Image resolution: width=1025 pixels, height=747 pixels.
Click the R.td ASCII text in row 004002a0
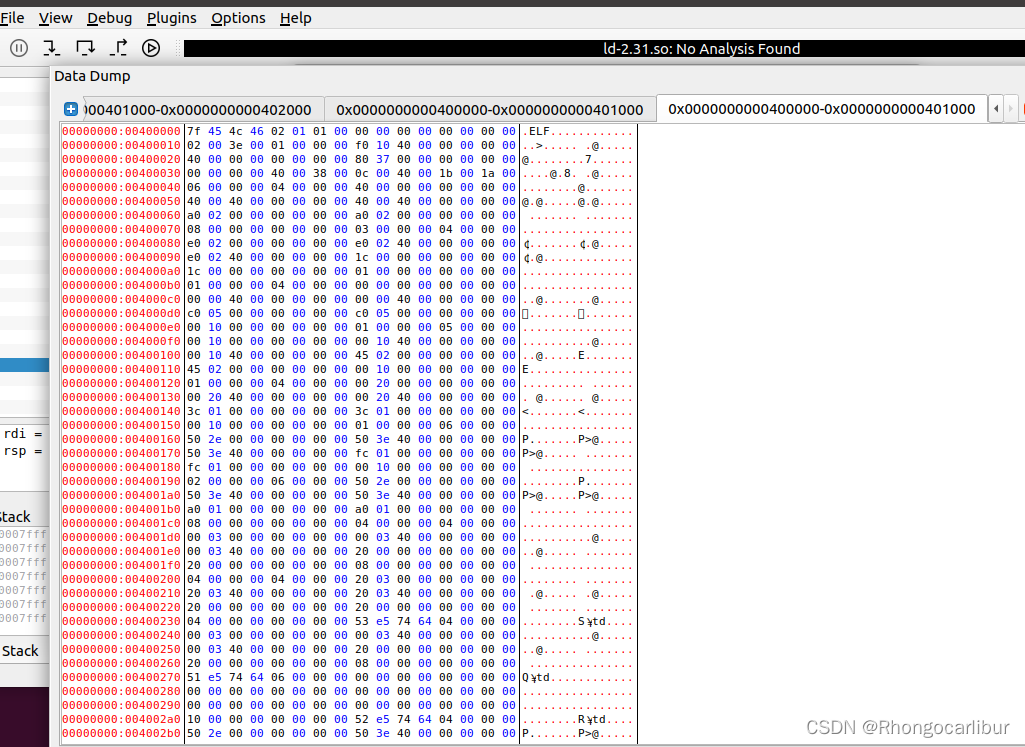[592, 719]
